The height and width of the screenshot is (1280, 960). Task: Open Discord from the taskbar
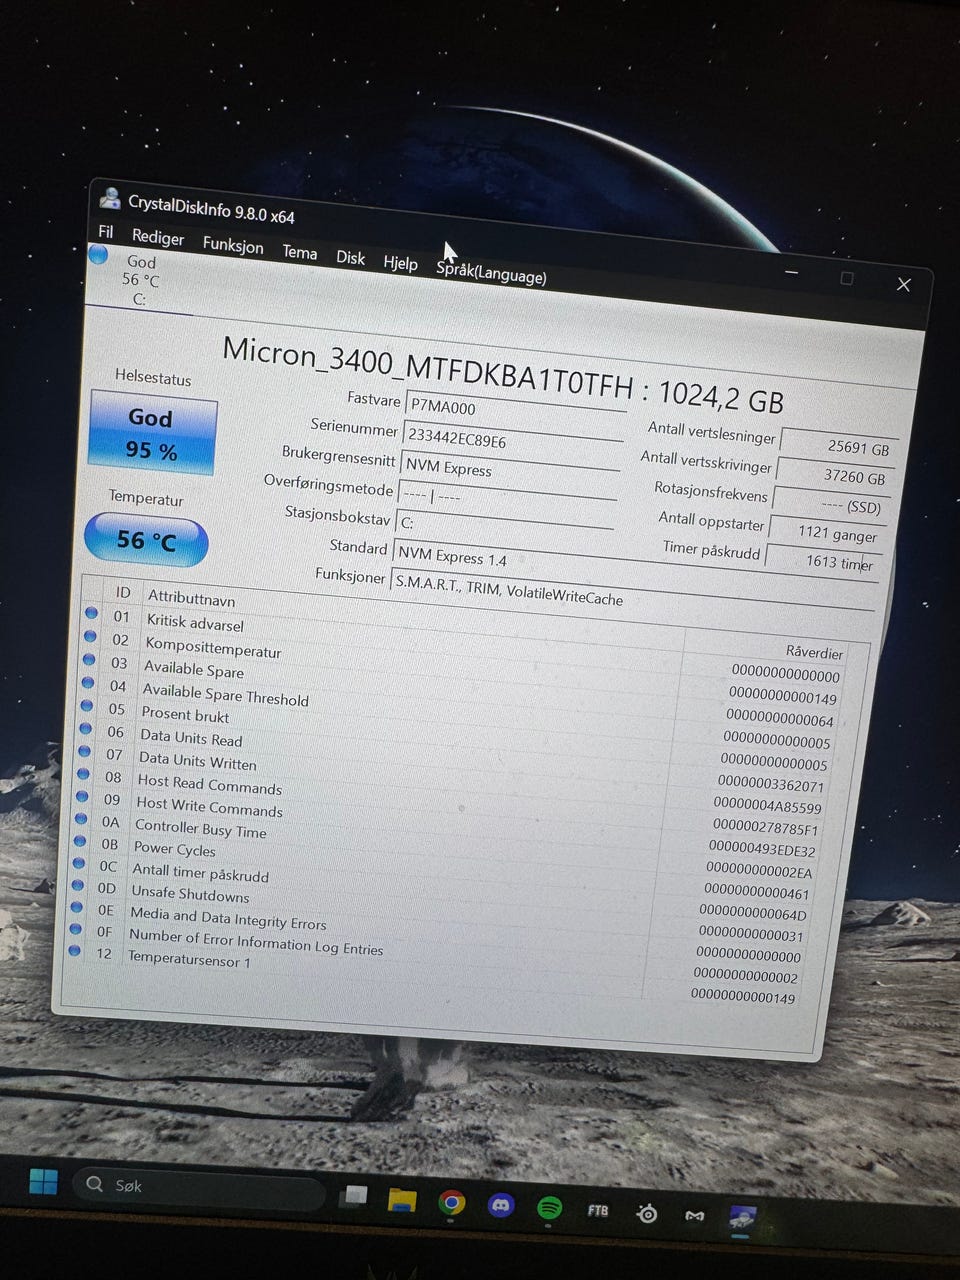tap(501, 1206)
